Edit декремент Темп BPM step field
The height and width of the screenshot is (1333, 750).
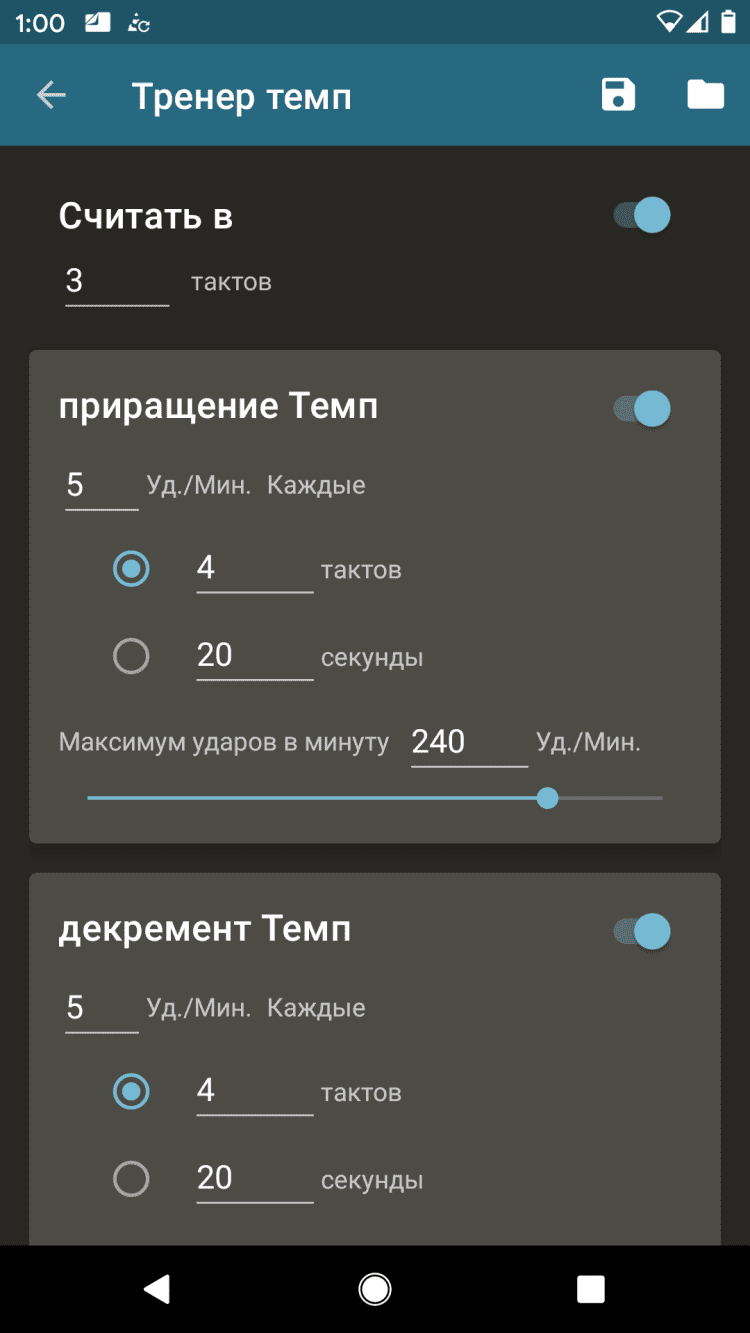coord(101,1008)
